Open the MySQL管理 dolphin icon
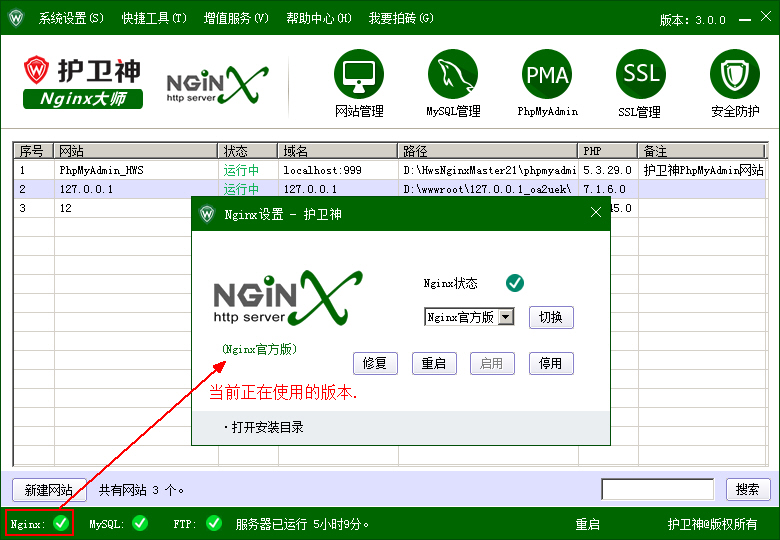Screen dimensions: 780x540 (453, 75)
